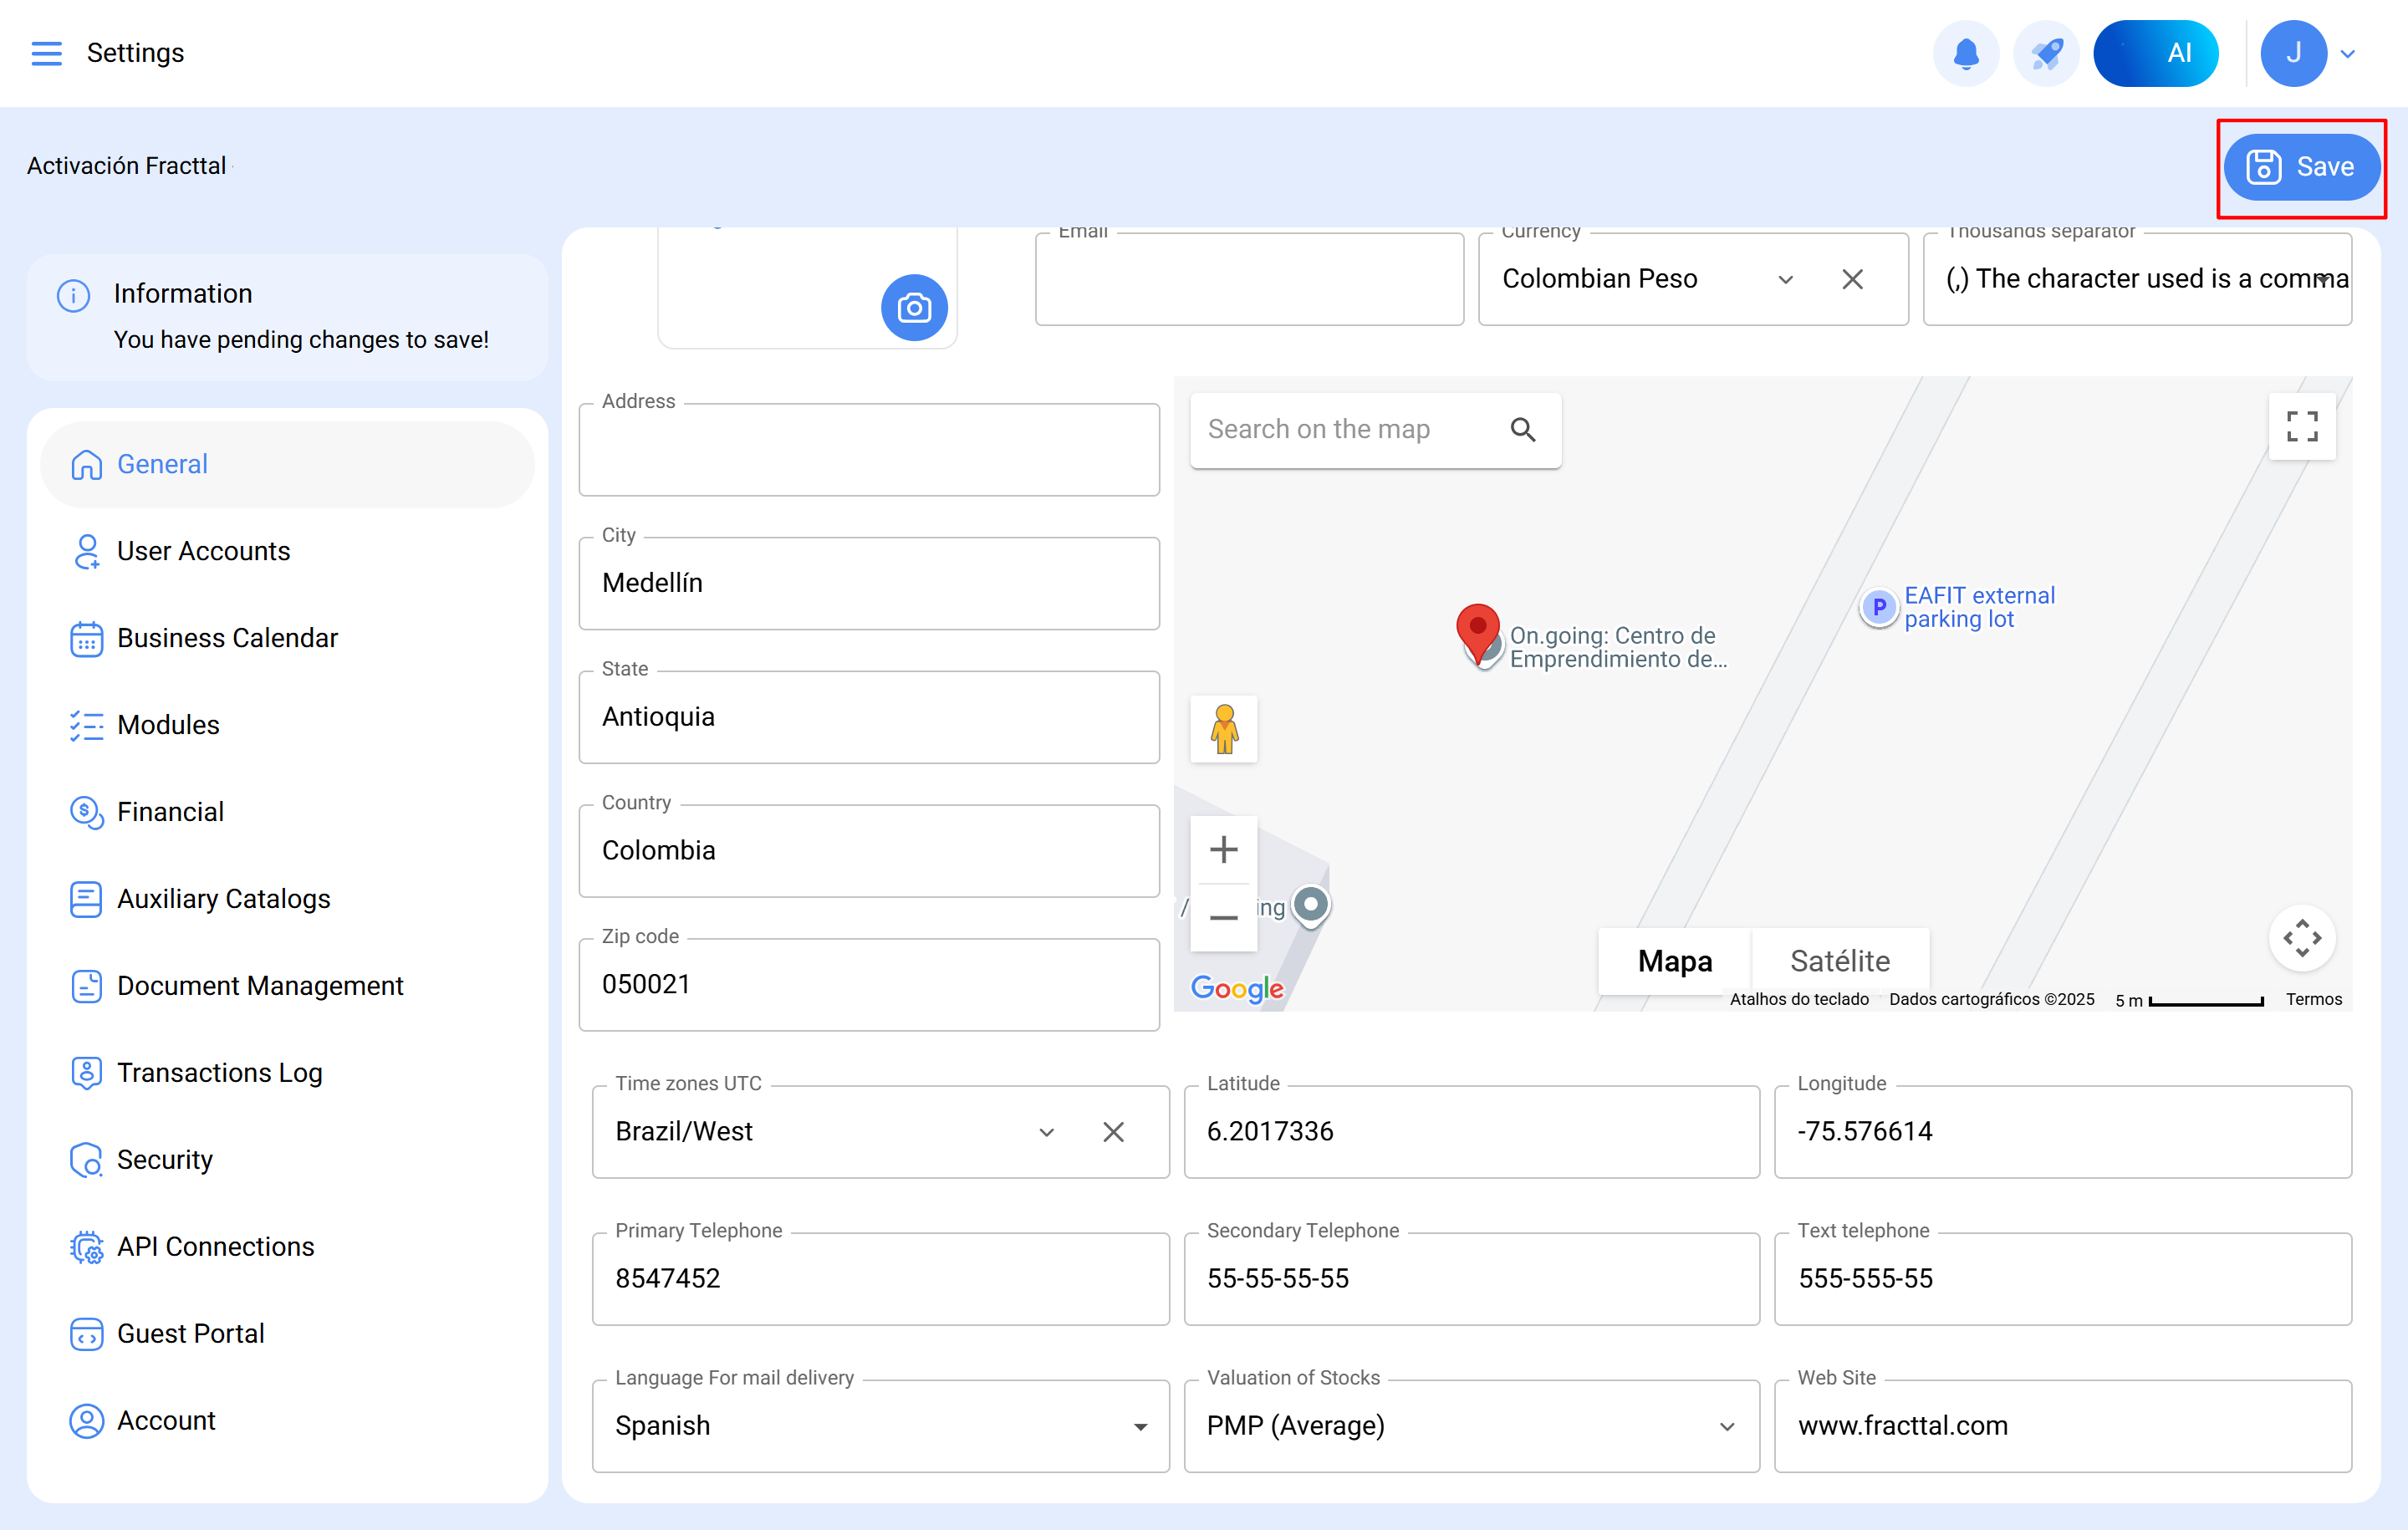Open the hamburger navigation menu
Screen dimensions: 2408x1530
click(46, 53)
